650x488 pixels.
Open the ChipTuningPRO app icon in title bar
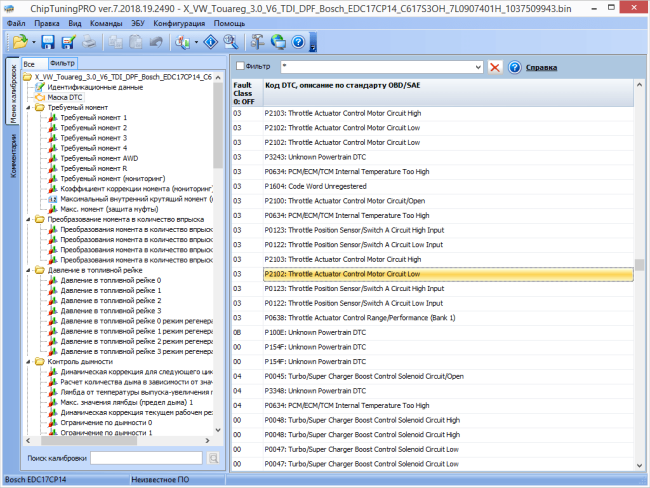(x=9, y=8)
